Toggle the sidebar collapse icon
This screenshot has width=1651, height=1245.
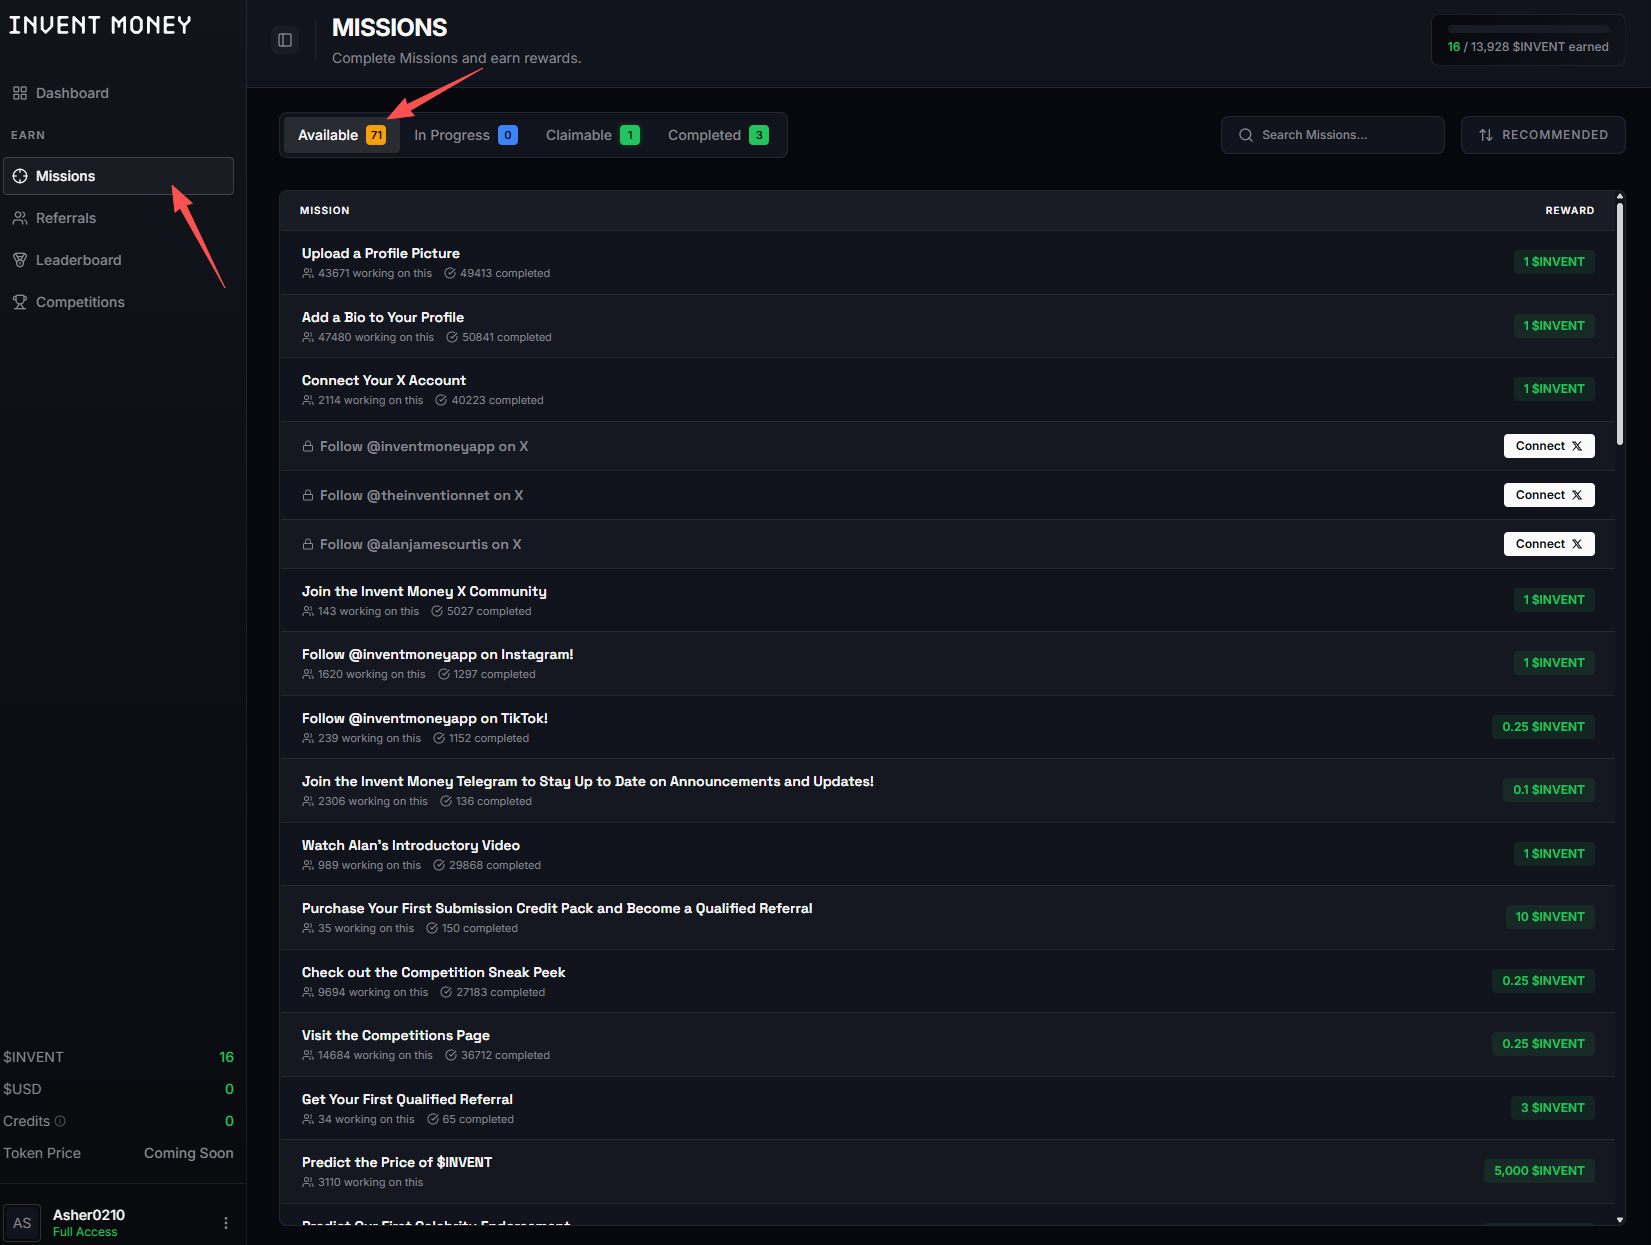[285, 40]
